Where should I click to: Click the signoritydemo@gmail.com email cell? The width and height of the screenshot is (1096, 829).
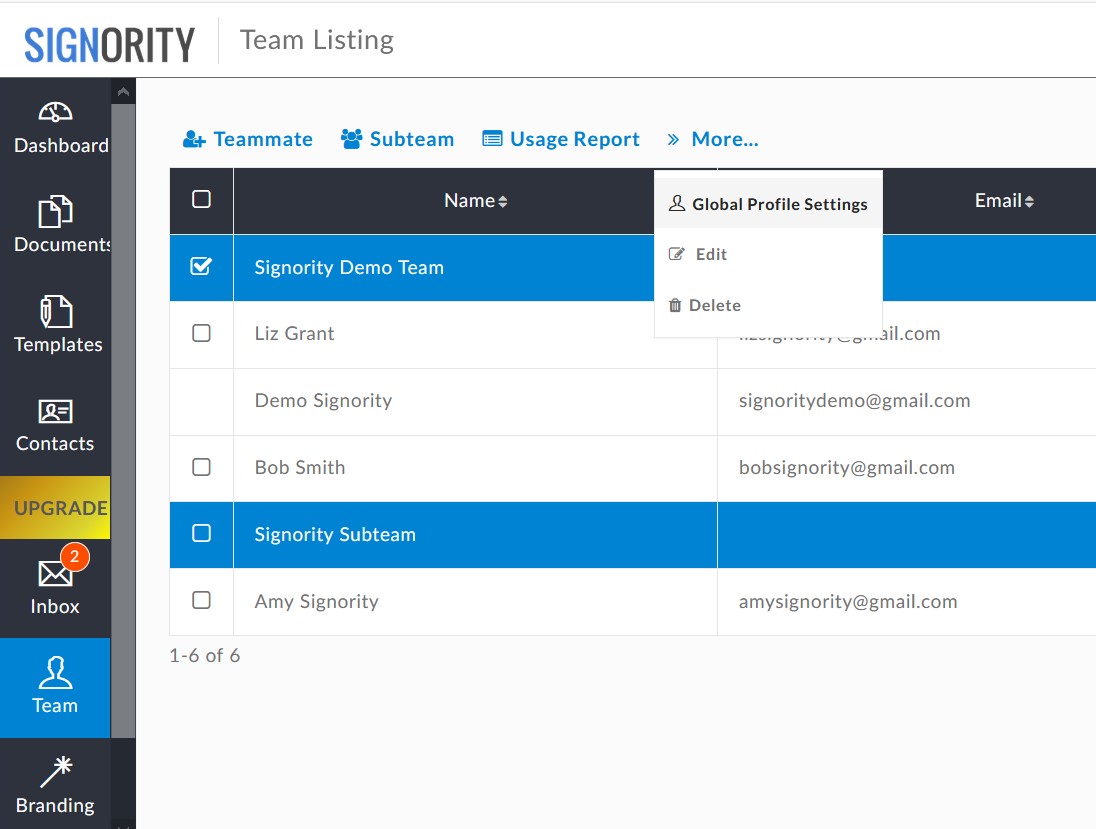point(854,401)
